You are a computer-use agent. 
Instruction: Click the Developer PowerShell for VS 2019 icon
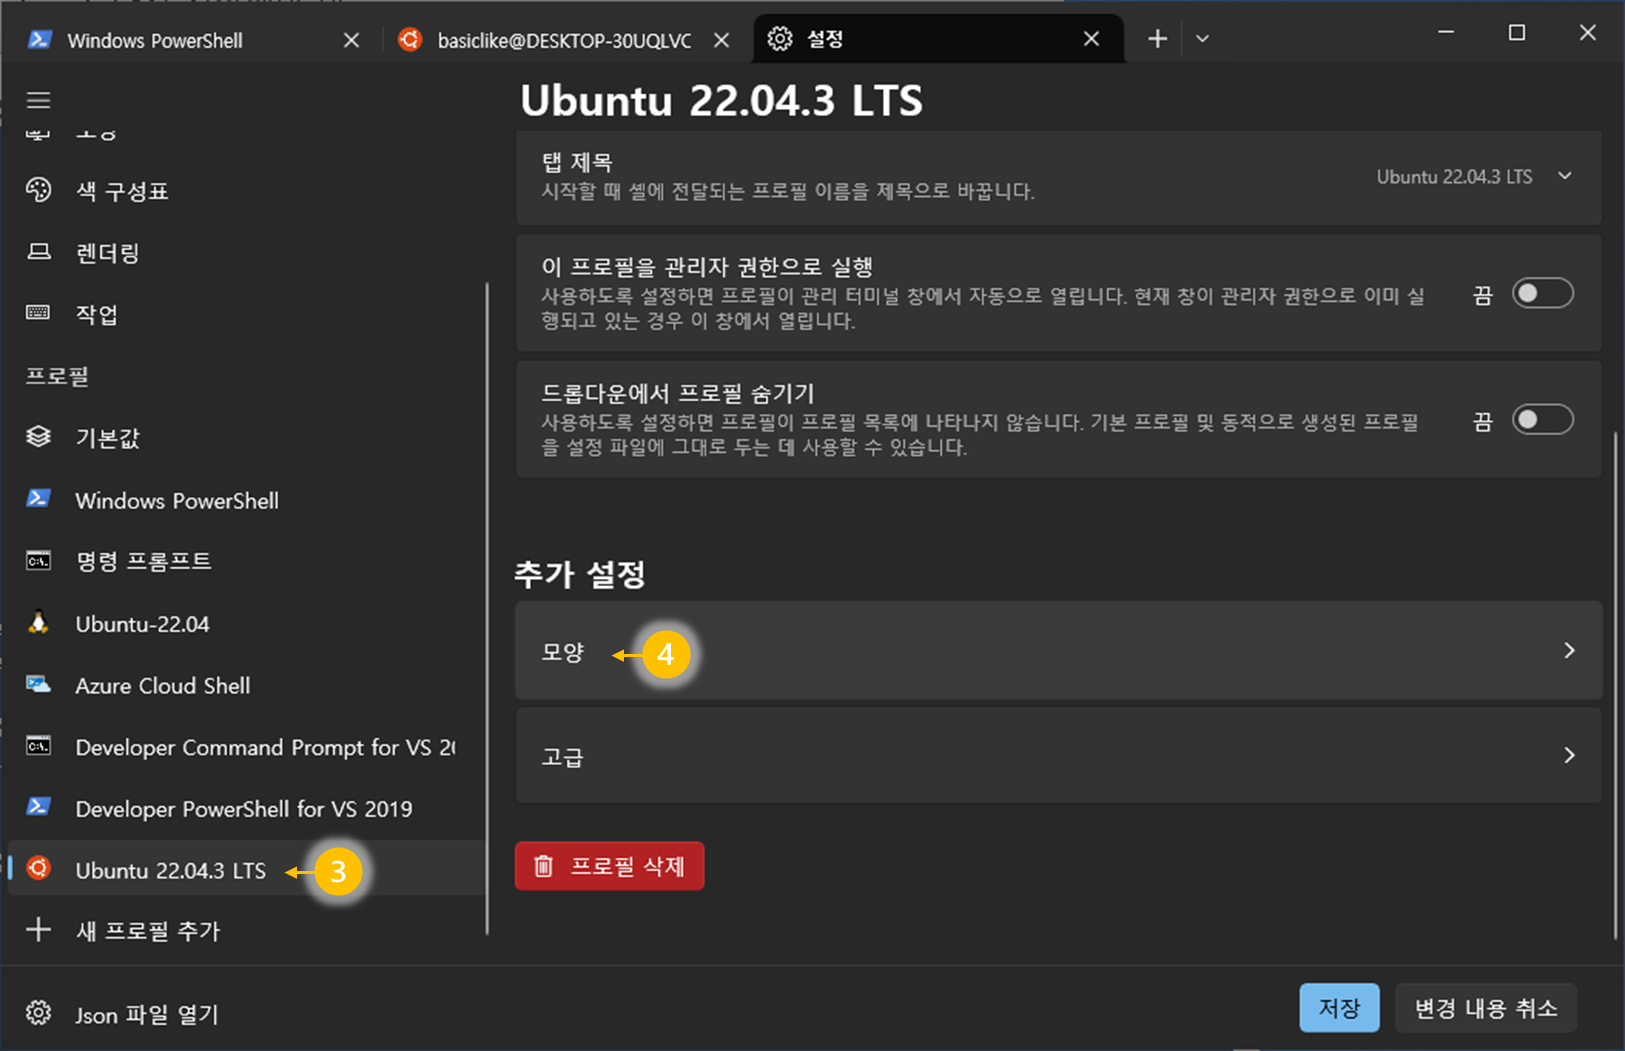click(x=38, y=807)
